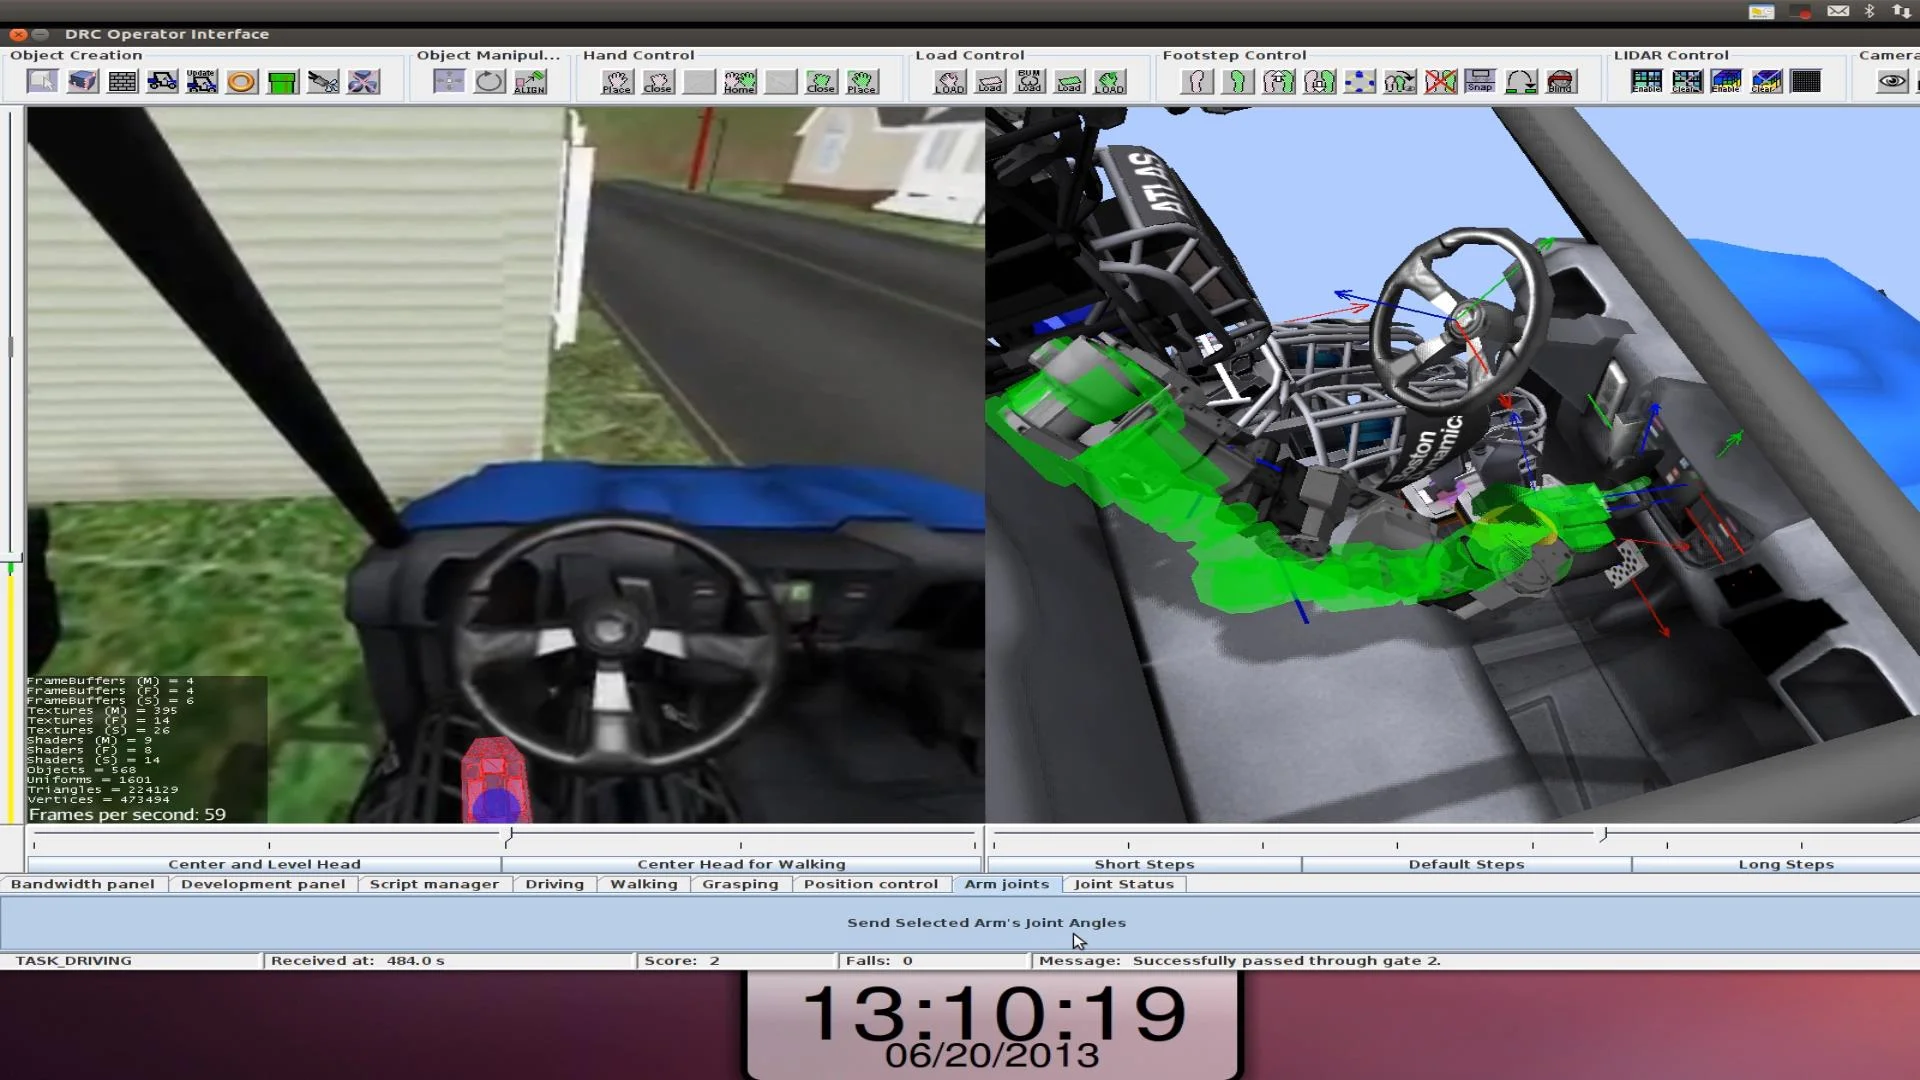Viewport: 1920px width, 1080px height.
Task: Clear the LIDAR using the Clear icon
Action: coord(1686,81)
